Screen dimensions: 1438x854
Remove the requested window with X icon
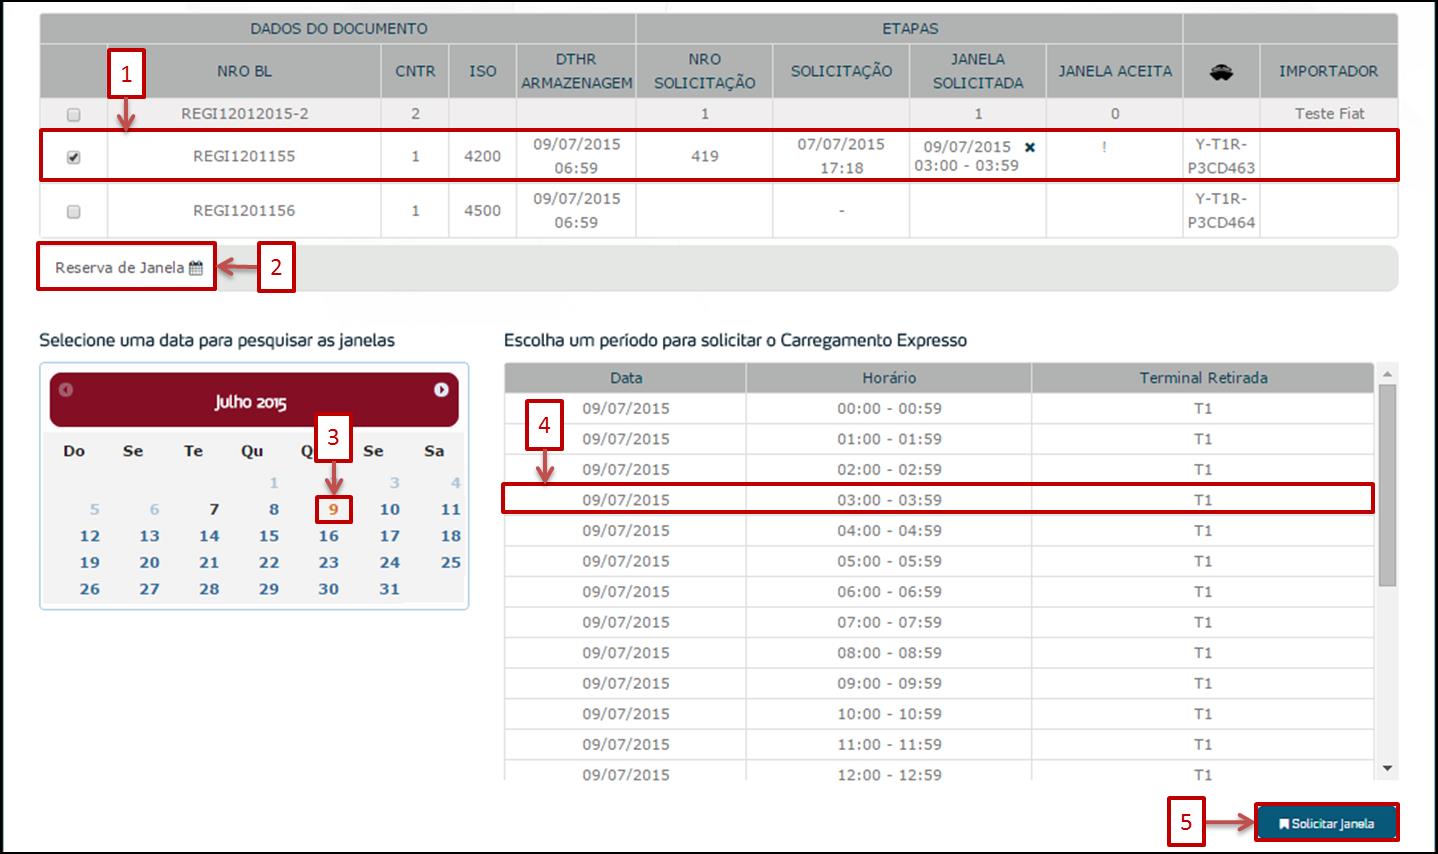[1030, 147]
